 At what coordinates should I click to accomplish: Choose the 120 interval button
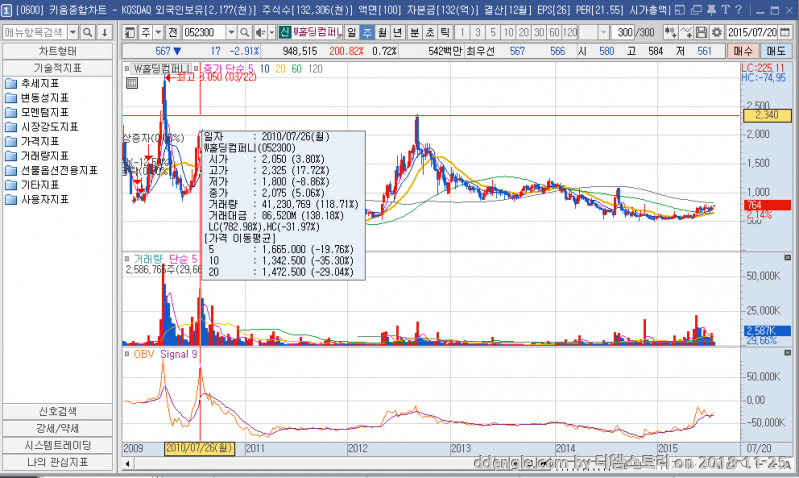570,33
